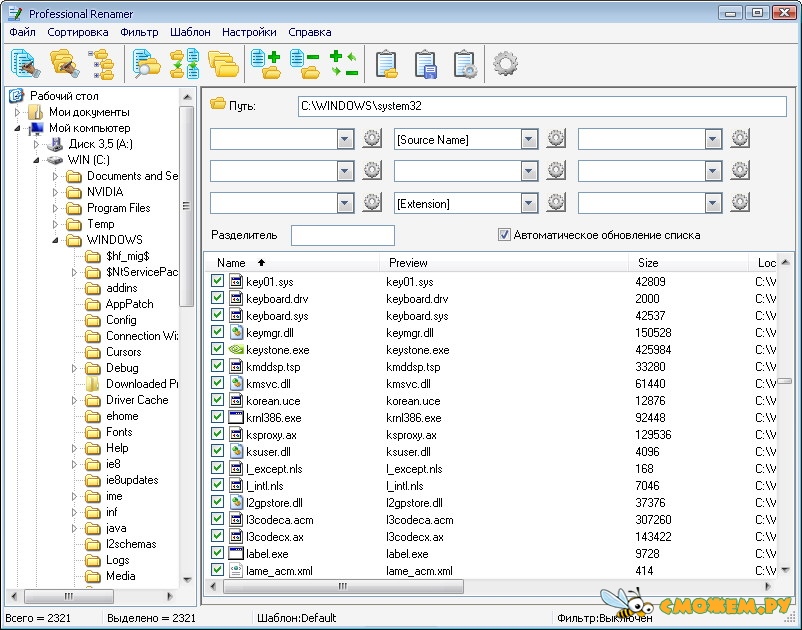Click the file list horizontal scrollbar thumb
Image resolution: width=802 pixels, height=630 pixels.
click(x=343, y=586)
